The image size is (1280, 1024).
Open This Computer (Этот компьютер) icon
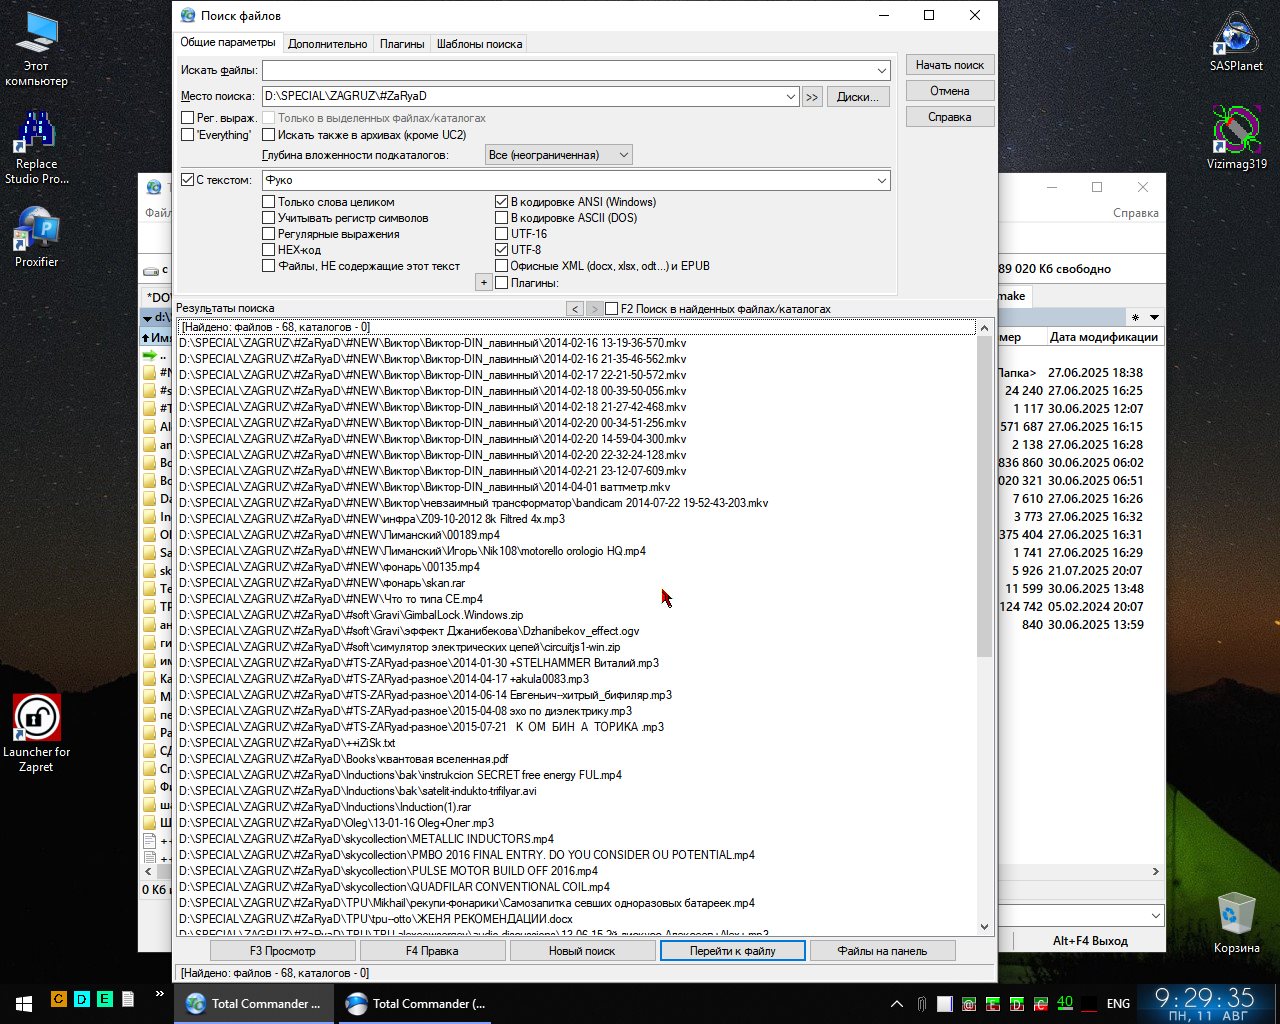tap(36, 45)
